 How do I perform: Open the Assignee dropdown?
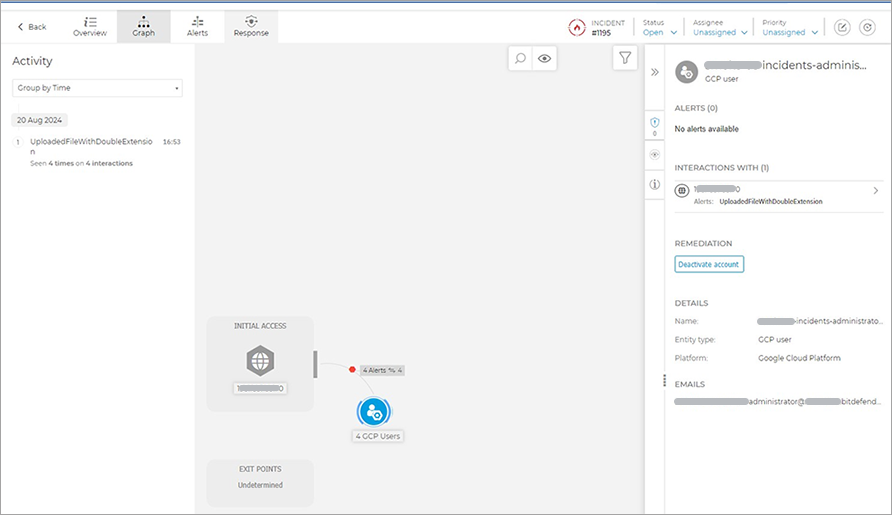click(719, 32)
